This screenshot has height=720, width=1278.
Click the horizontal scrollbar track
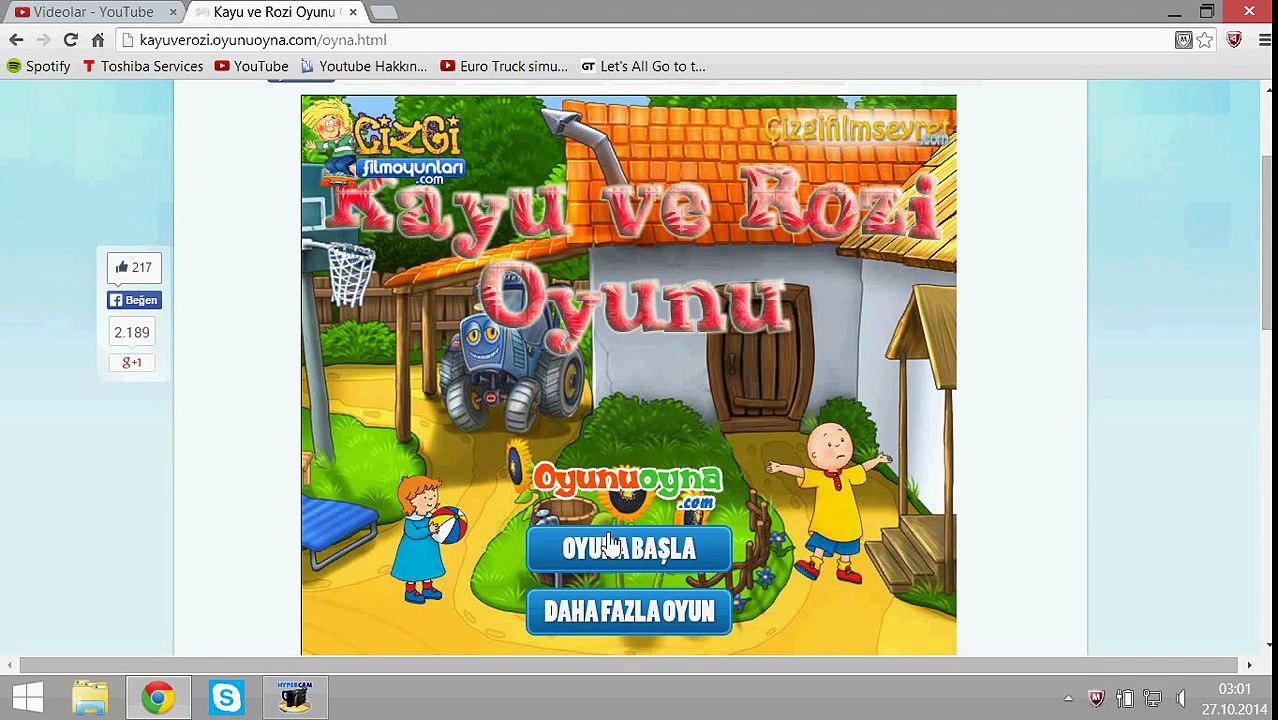630,665
